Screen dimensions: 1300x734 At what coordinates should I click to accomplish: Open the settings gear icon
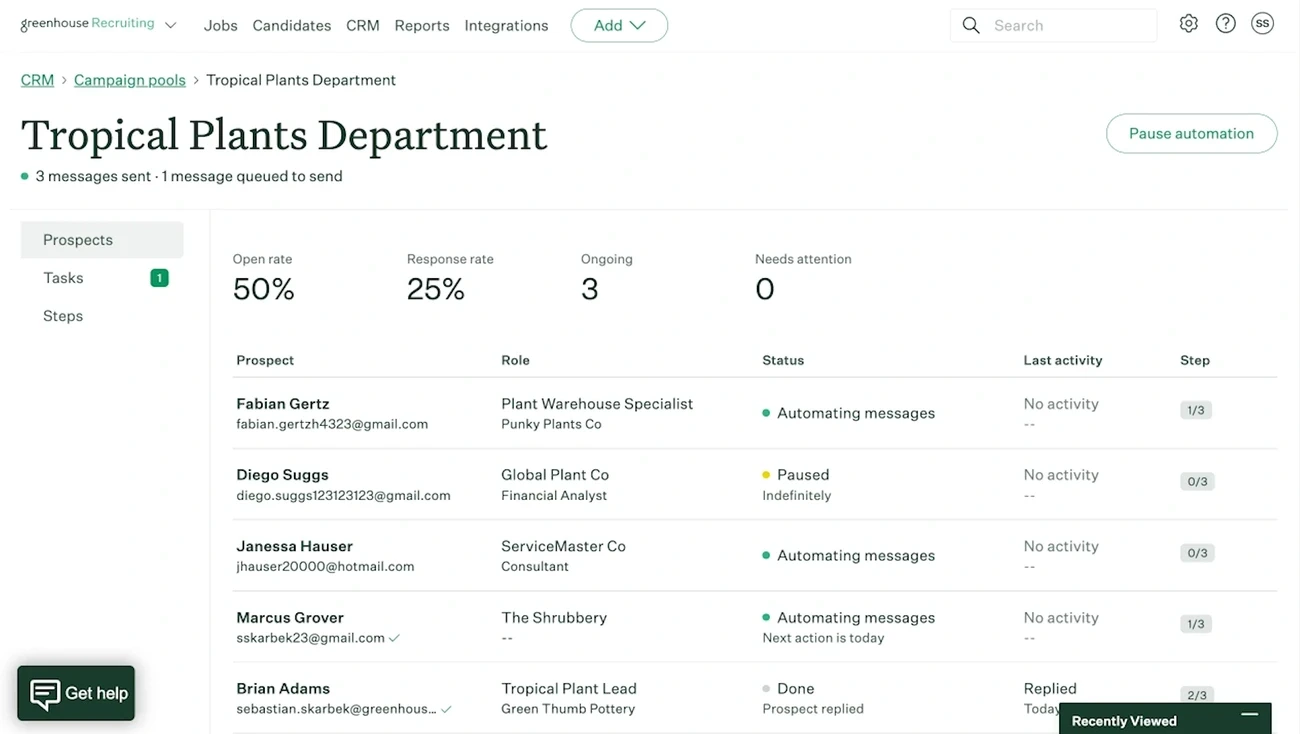pyautogui.click(x=1188, y=24)
